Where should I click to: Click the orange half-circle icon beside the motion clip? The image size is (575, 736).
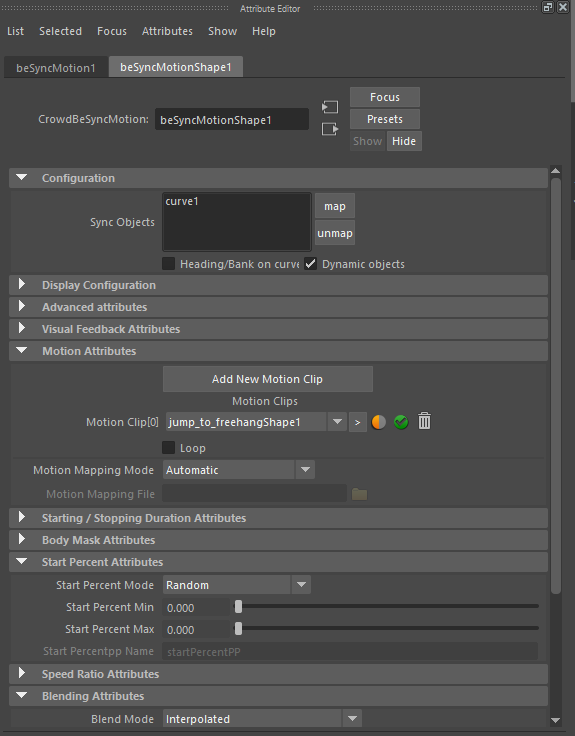pyautogui.click(x=378, y=422)
